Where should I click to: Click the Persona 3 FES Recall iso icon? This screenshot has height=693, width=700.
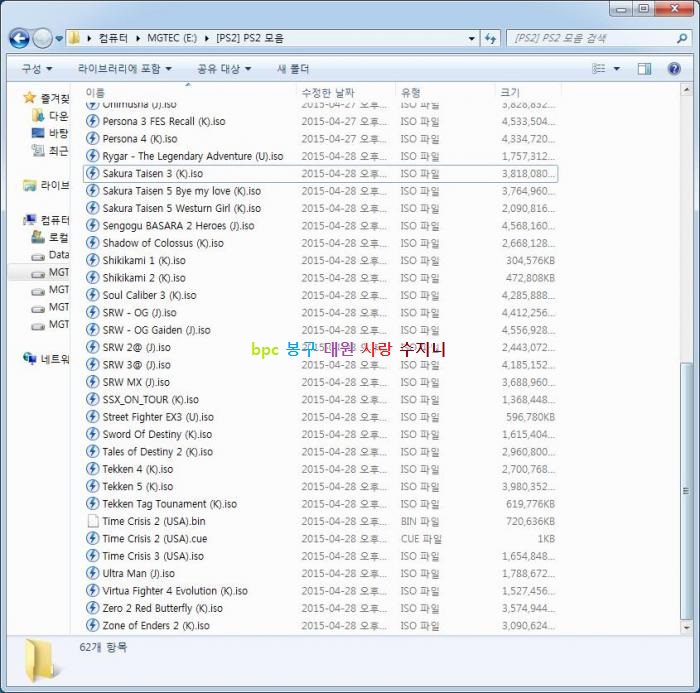click(92, 121)
